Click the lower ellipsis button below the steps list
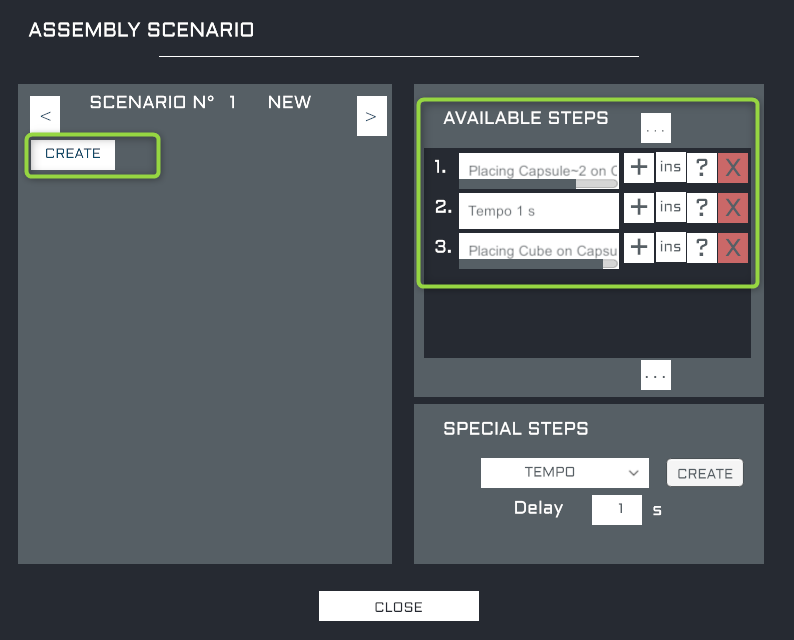 click(x=656, y=375)
